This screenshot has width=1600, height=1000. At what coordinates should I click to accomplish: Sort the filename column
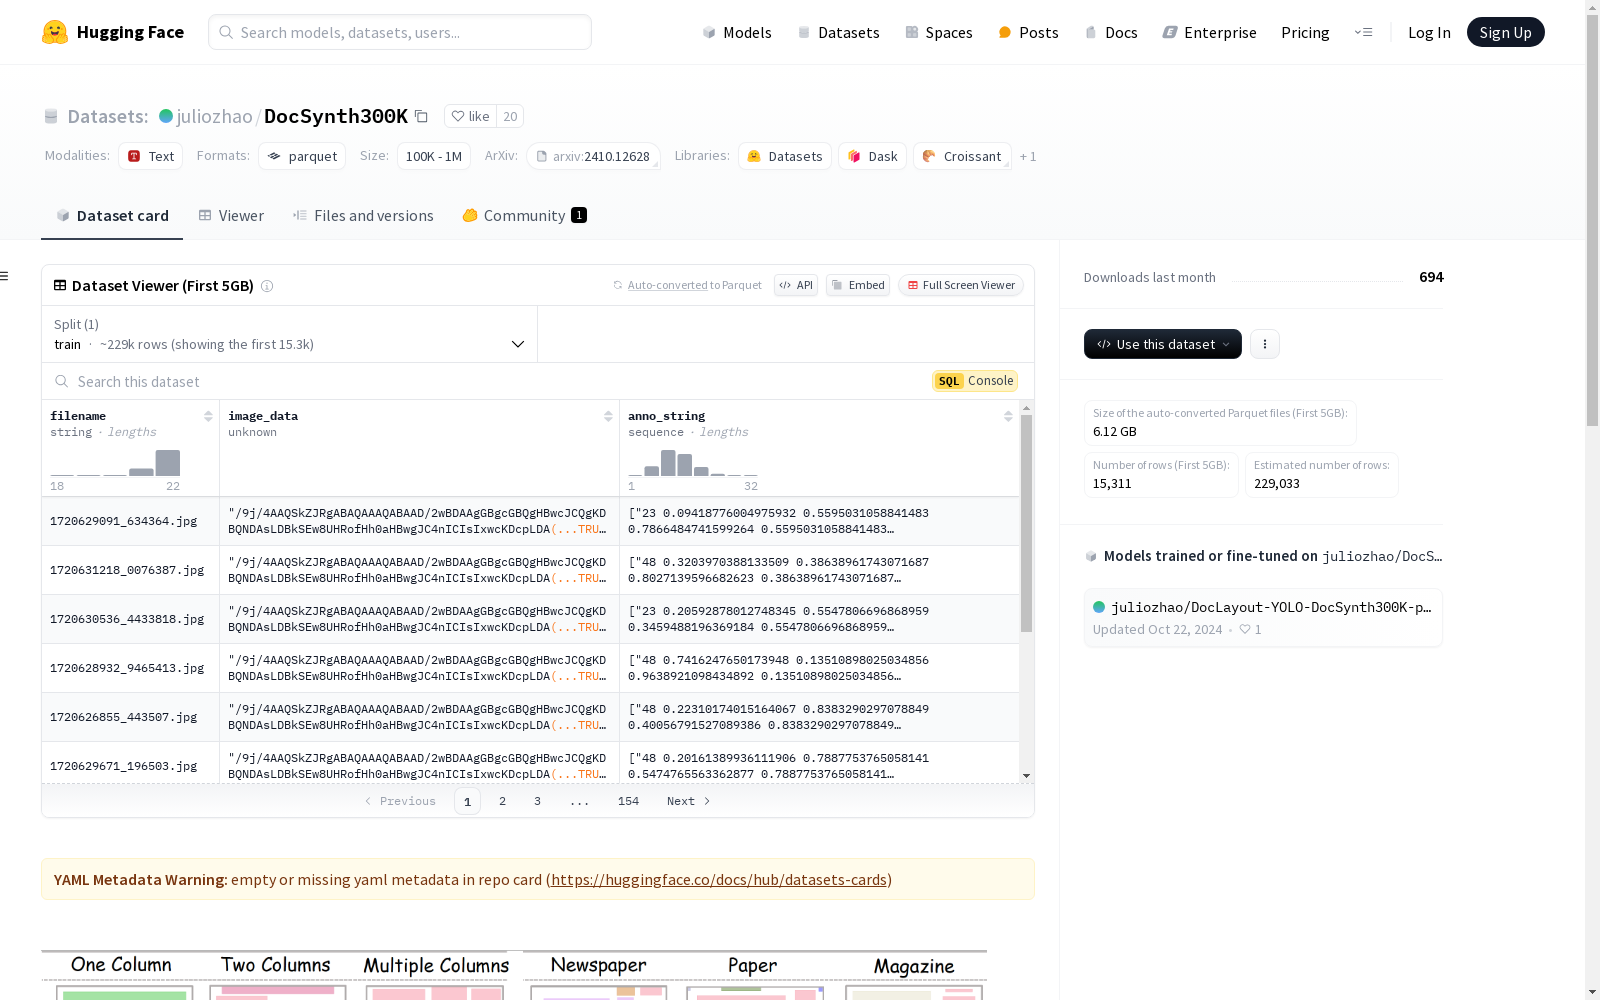click(x=208, y=416)
